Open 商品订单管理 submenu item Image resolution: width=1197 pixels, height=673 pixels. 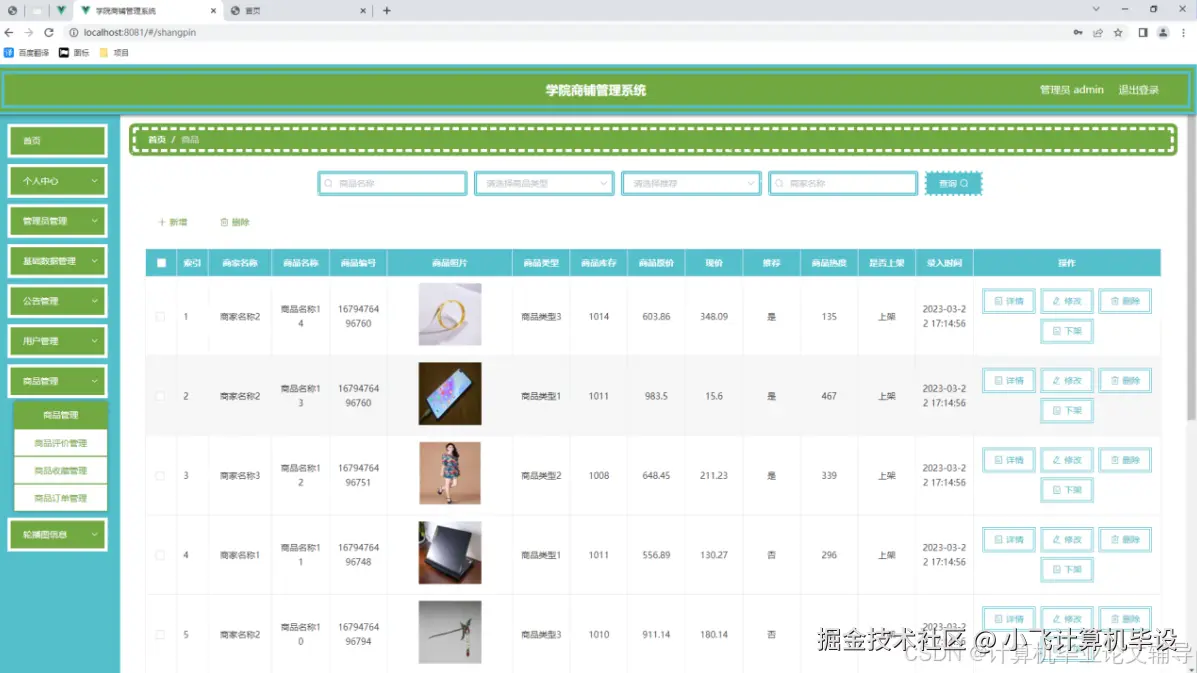pos(60,498)
